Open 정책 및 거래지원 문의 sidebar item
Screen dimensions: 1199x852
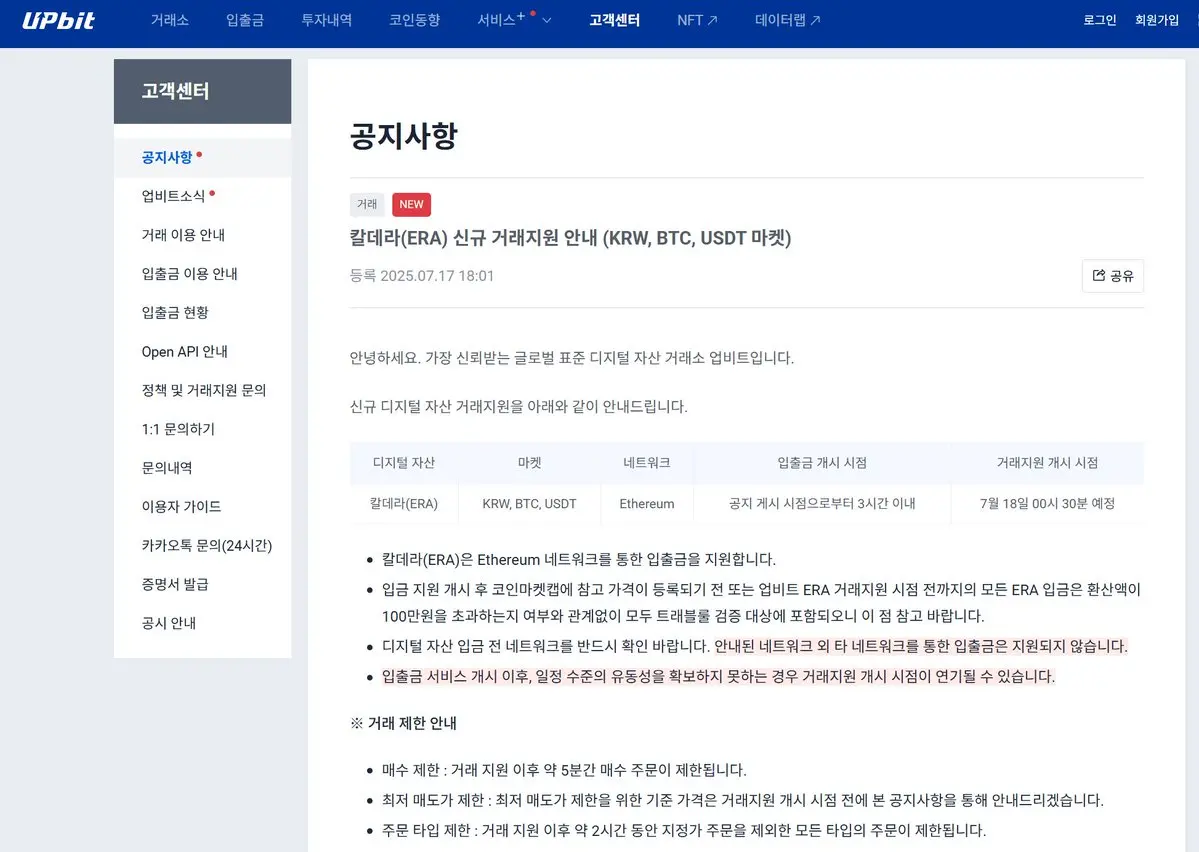202,390
